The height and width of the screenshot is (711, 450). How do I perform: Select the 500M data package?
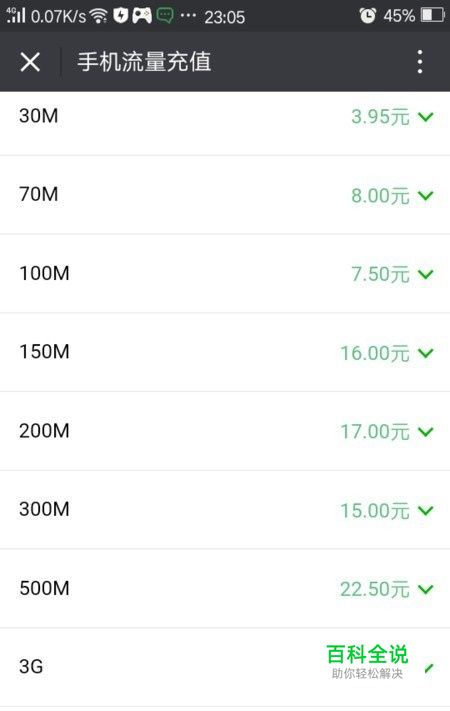tap(225, 589)
